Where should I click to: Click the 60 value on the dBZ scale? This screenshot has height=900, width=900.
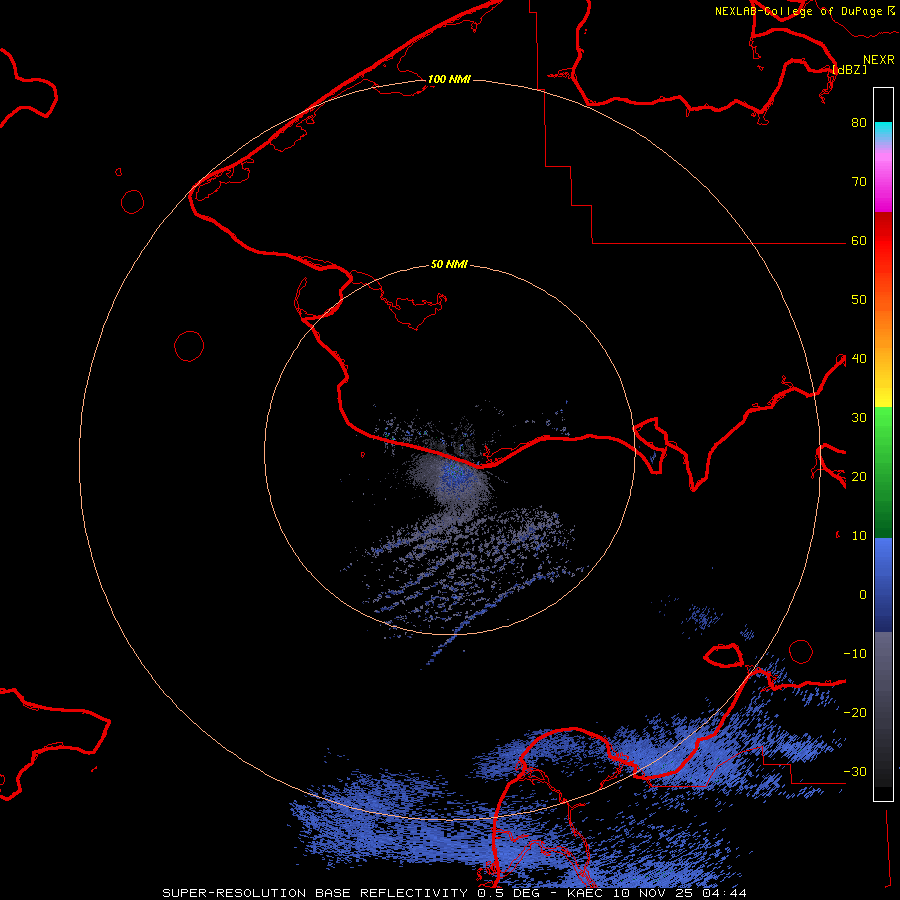click(859, 240)
